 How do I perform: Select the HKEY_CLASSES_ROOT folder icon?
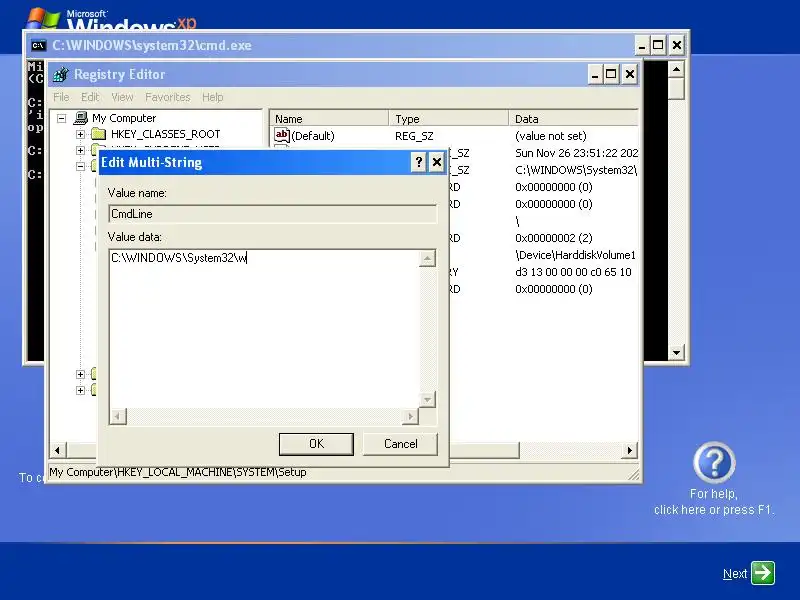point(98,134)
